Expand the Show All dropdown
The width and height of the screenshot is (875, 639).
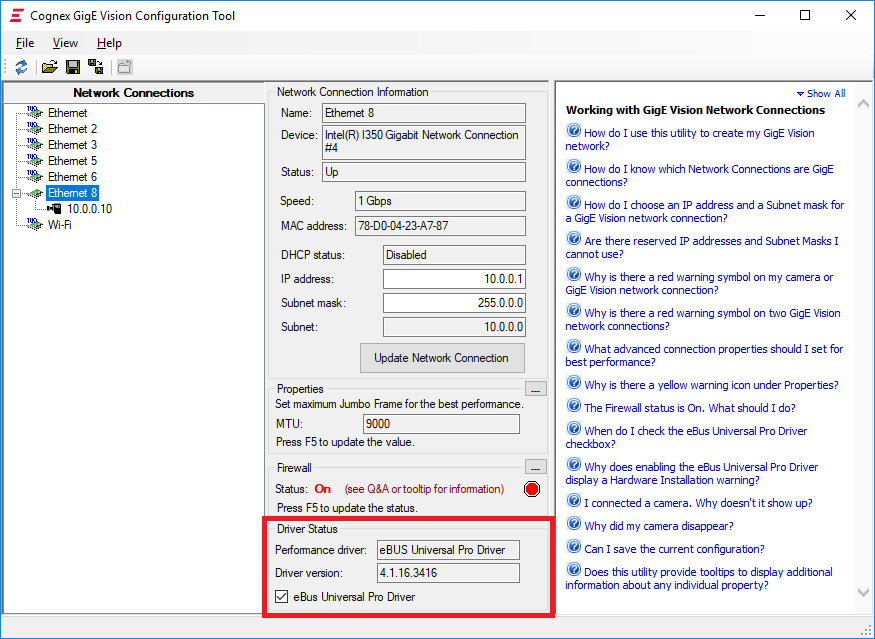click(x=820, y=92)
